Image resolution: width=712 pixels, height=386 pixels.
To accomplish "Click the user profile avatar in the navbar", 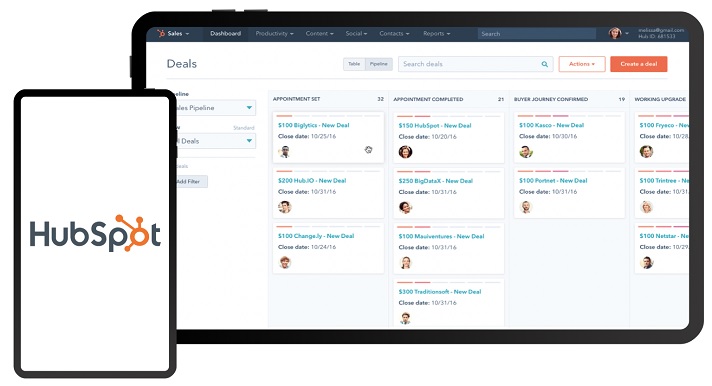I will 615,33.
